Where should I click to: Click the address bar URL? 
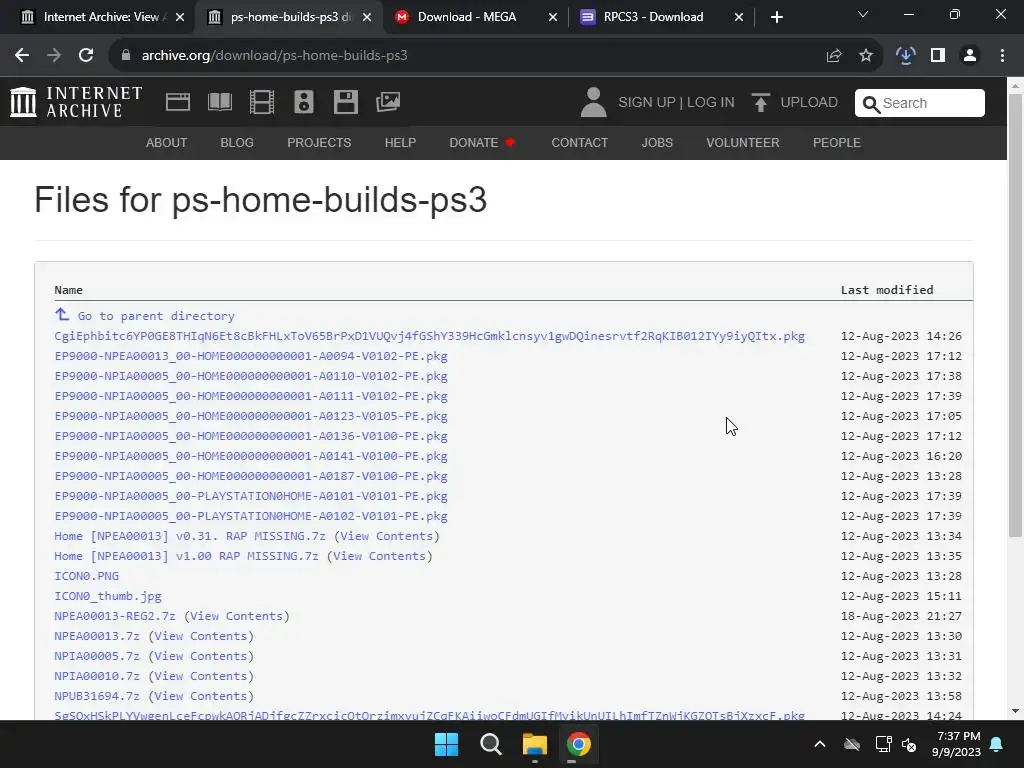pyautogui.click(x=274, y=56)
